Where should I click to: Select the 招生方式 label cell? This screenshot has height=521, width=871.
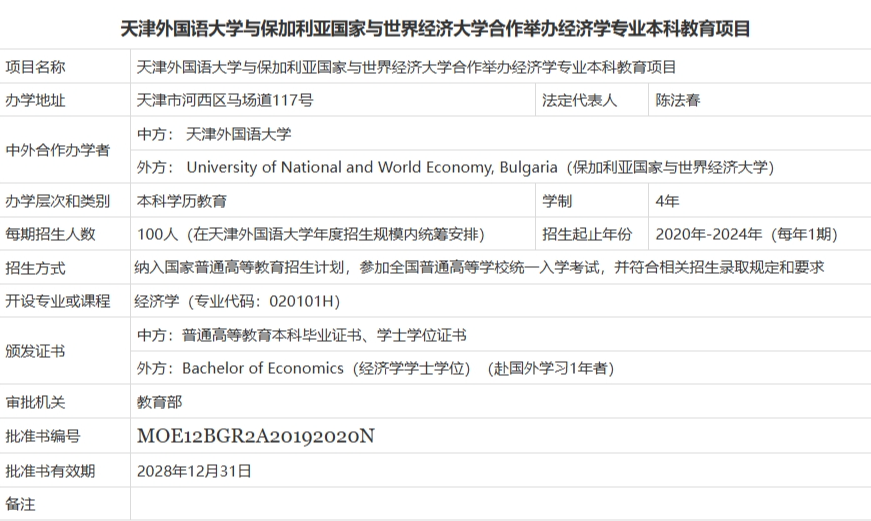(x=65, y=268)
